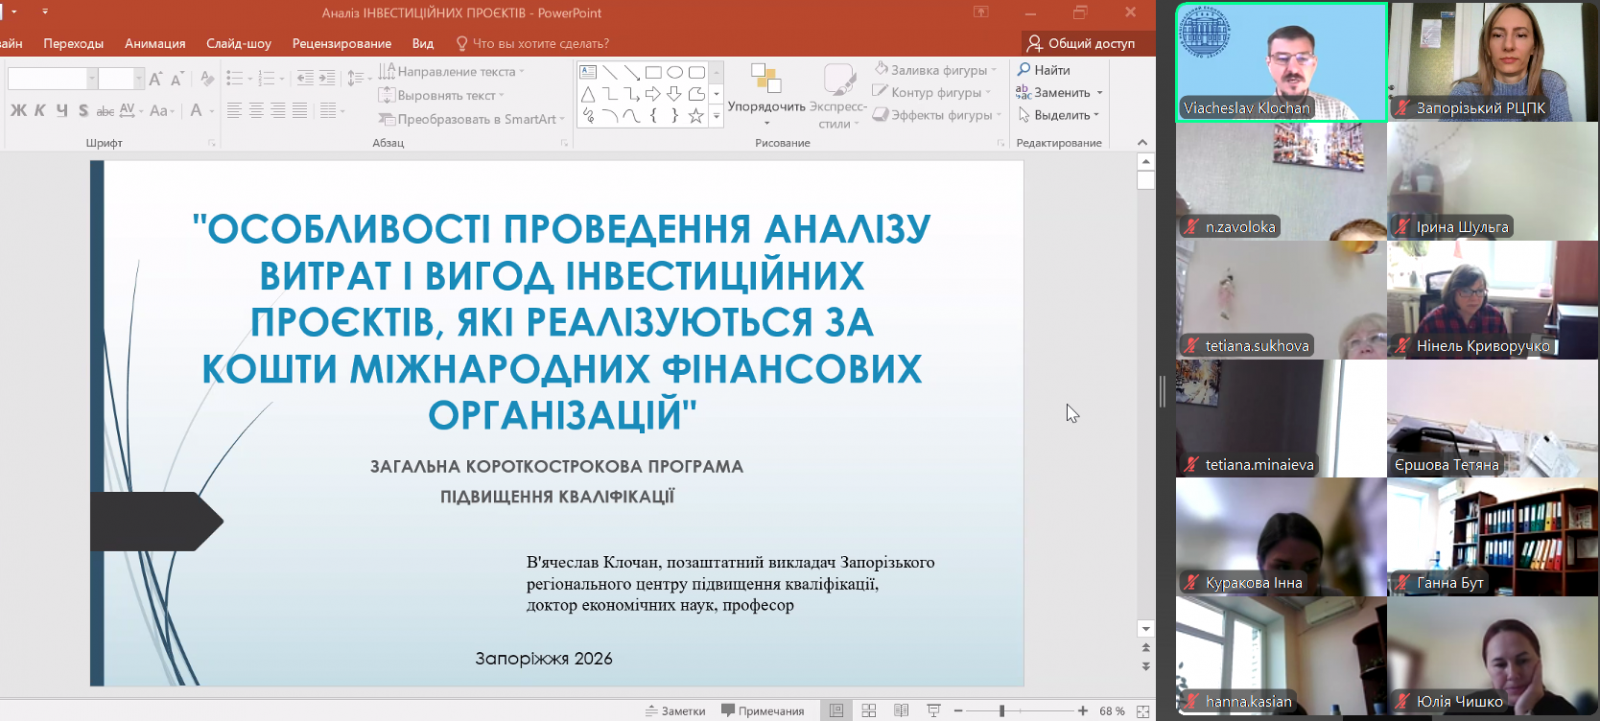
Task: Click the Найти search icon
Action: [1024, 70]
